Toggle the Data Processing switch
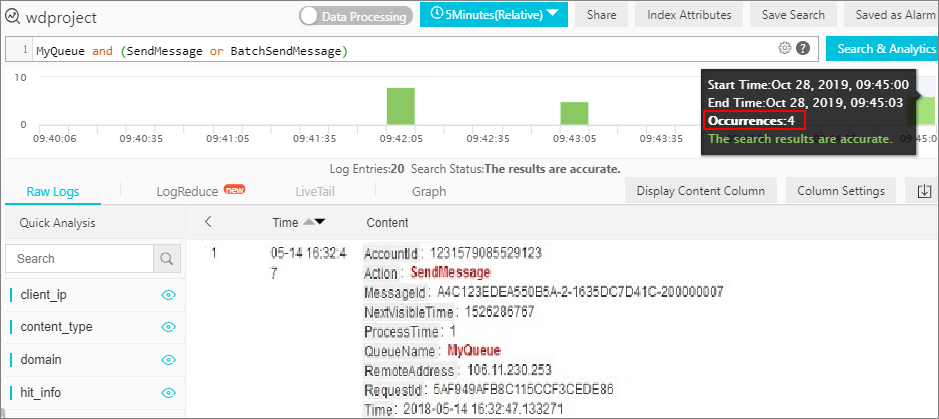Screen dimensions: 939x419 click(356, 16)
